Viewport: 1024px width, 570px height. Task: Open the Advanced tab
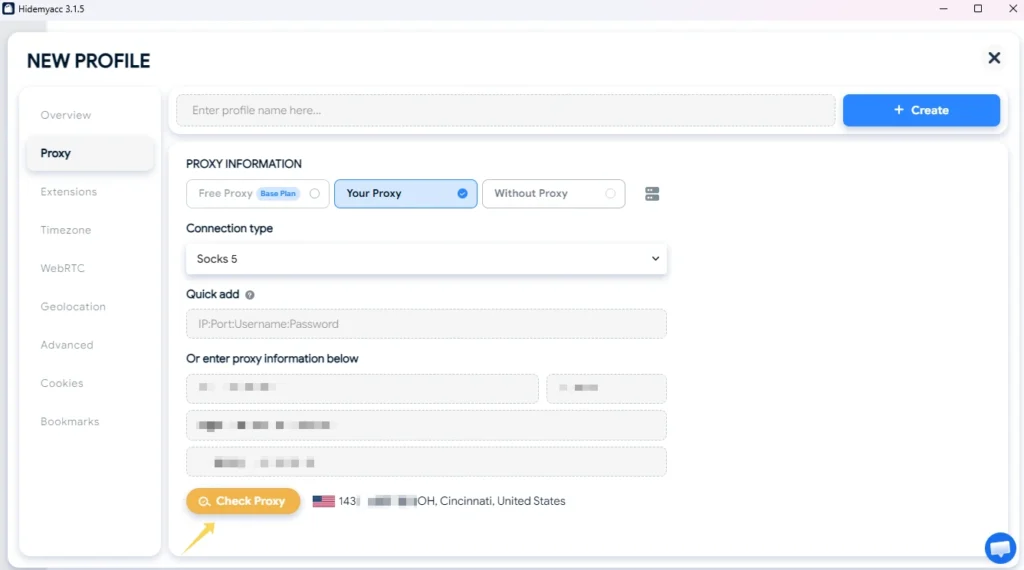[x=67, y=345]
